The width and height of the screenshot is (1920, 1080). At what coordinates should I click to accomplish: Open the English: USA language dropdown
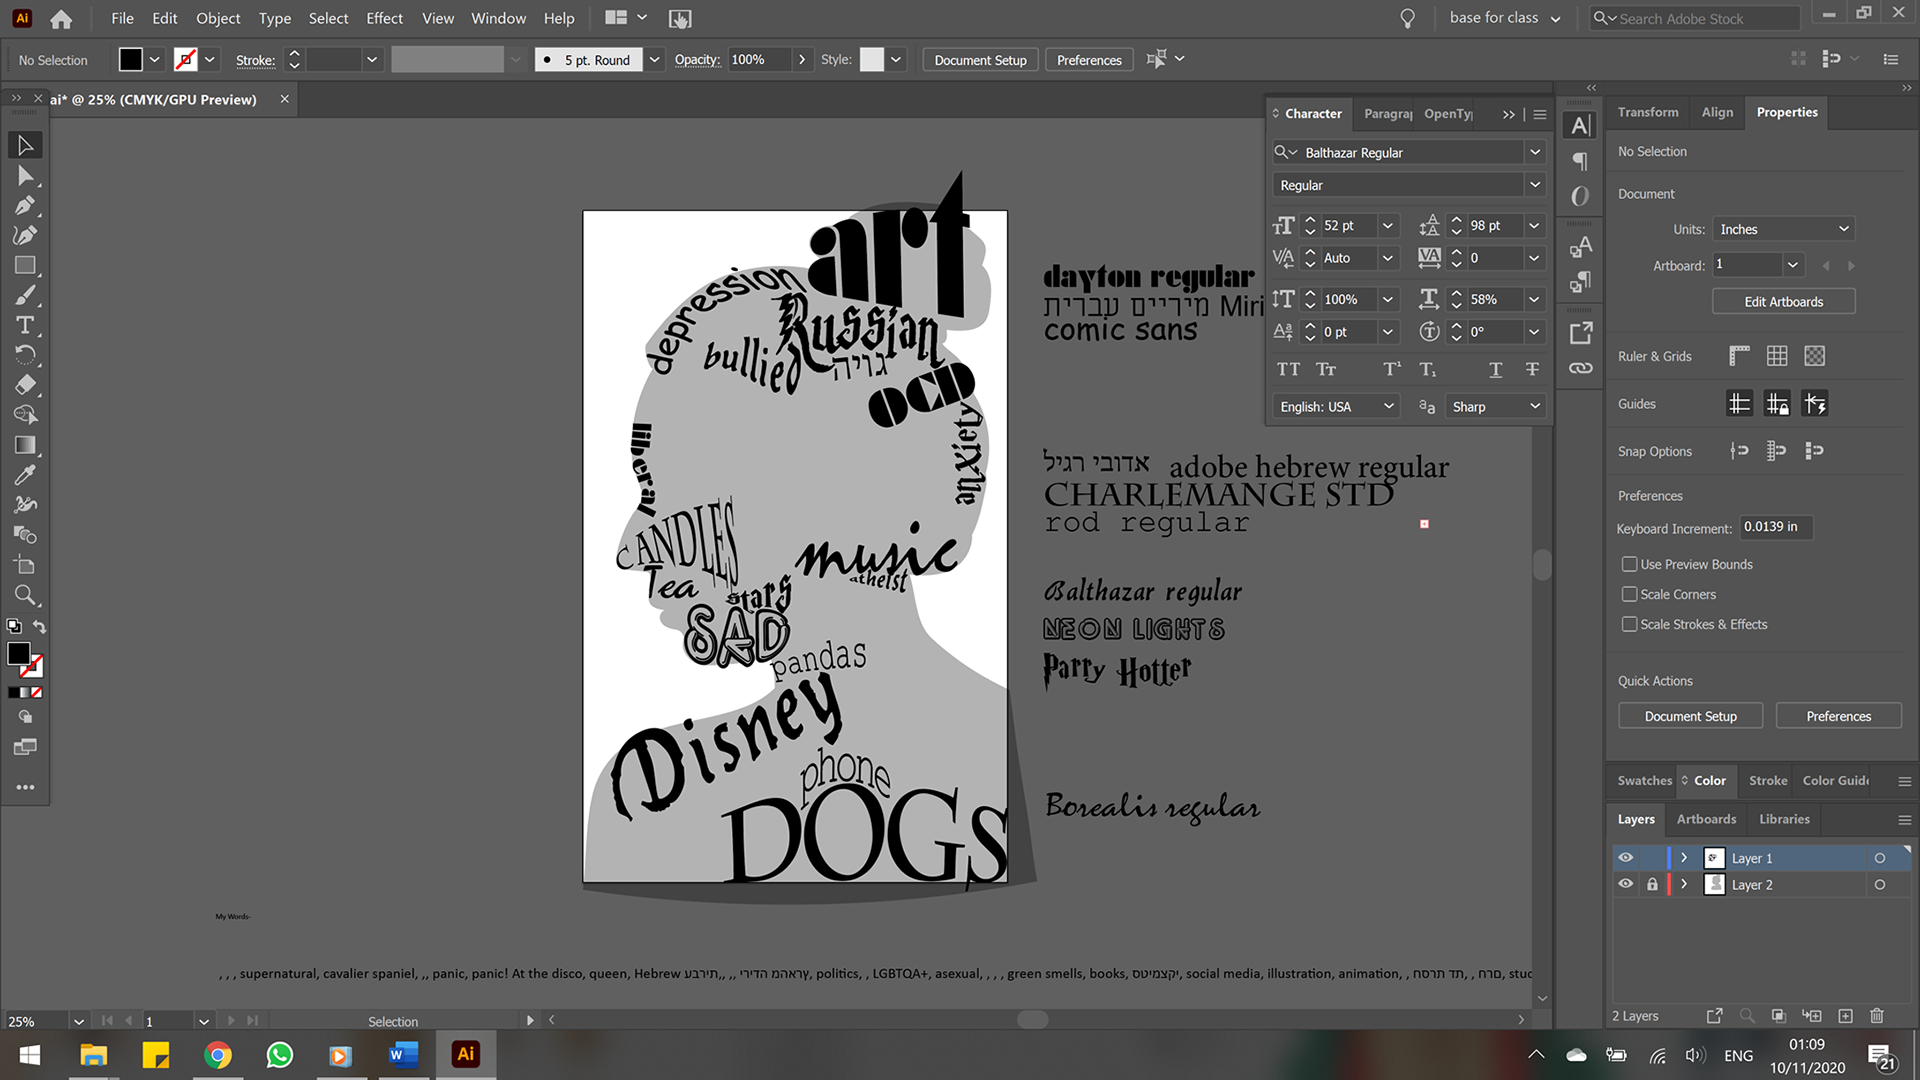coord(1336,406)
